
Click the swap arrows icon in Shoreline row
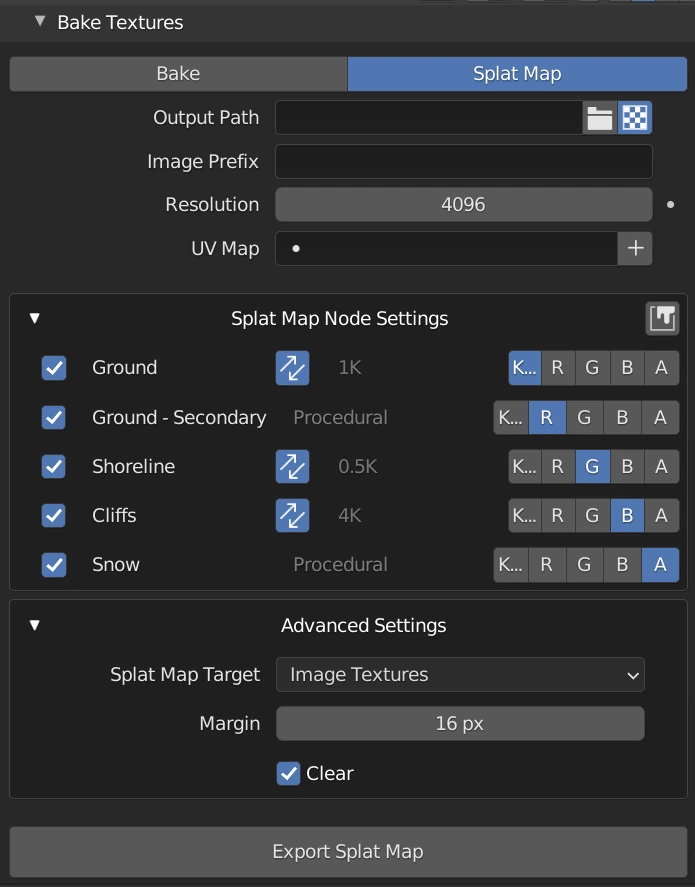click(293, 466)
